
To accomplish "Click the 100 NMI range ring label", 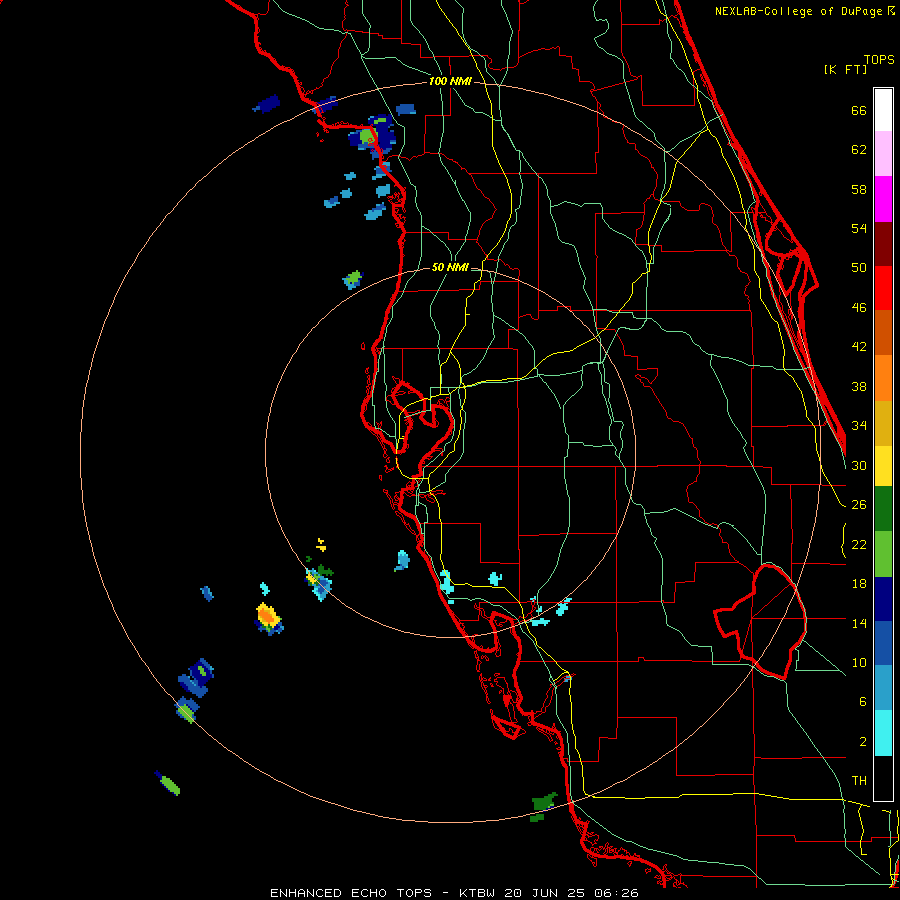I will [x=450, y=81].
